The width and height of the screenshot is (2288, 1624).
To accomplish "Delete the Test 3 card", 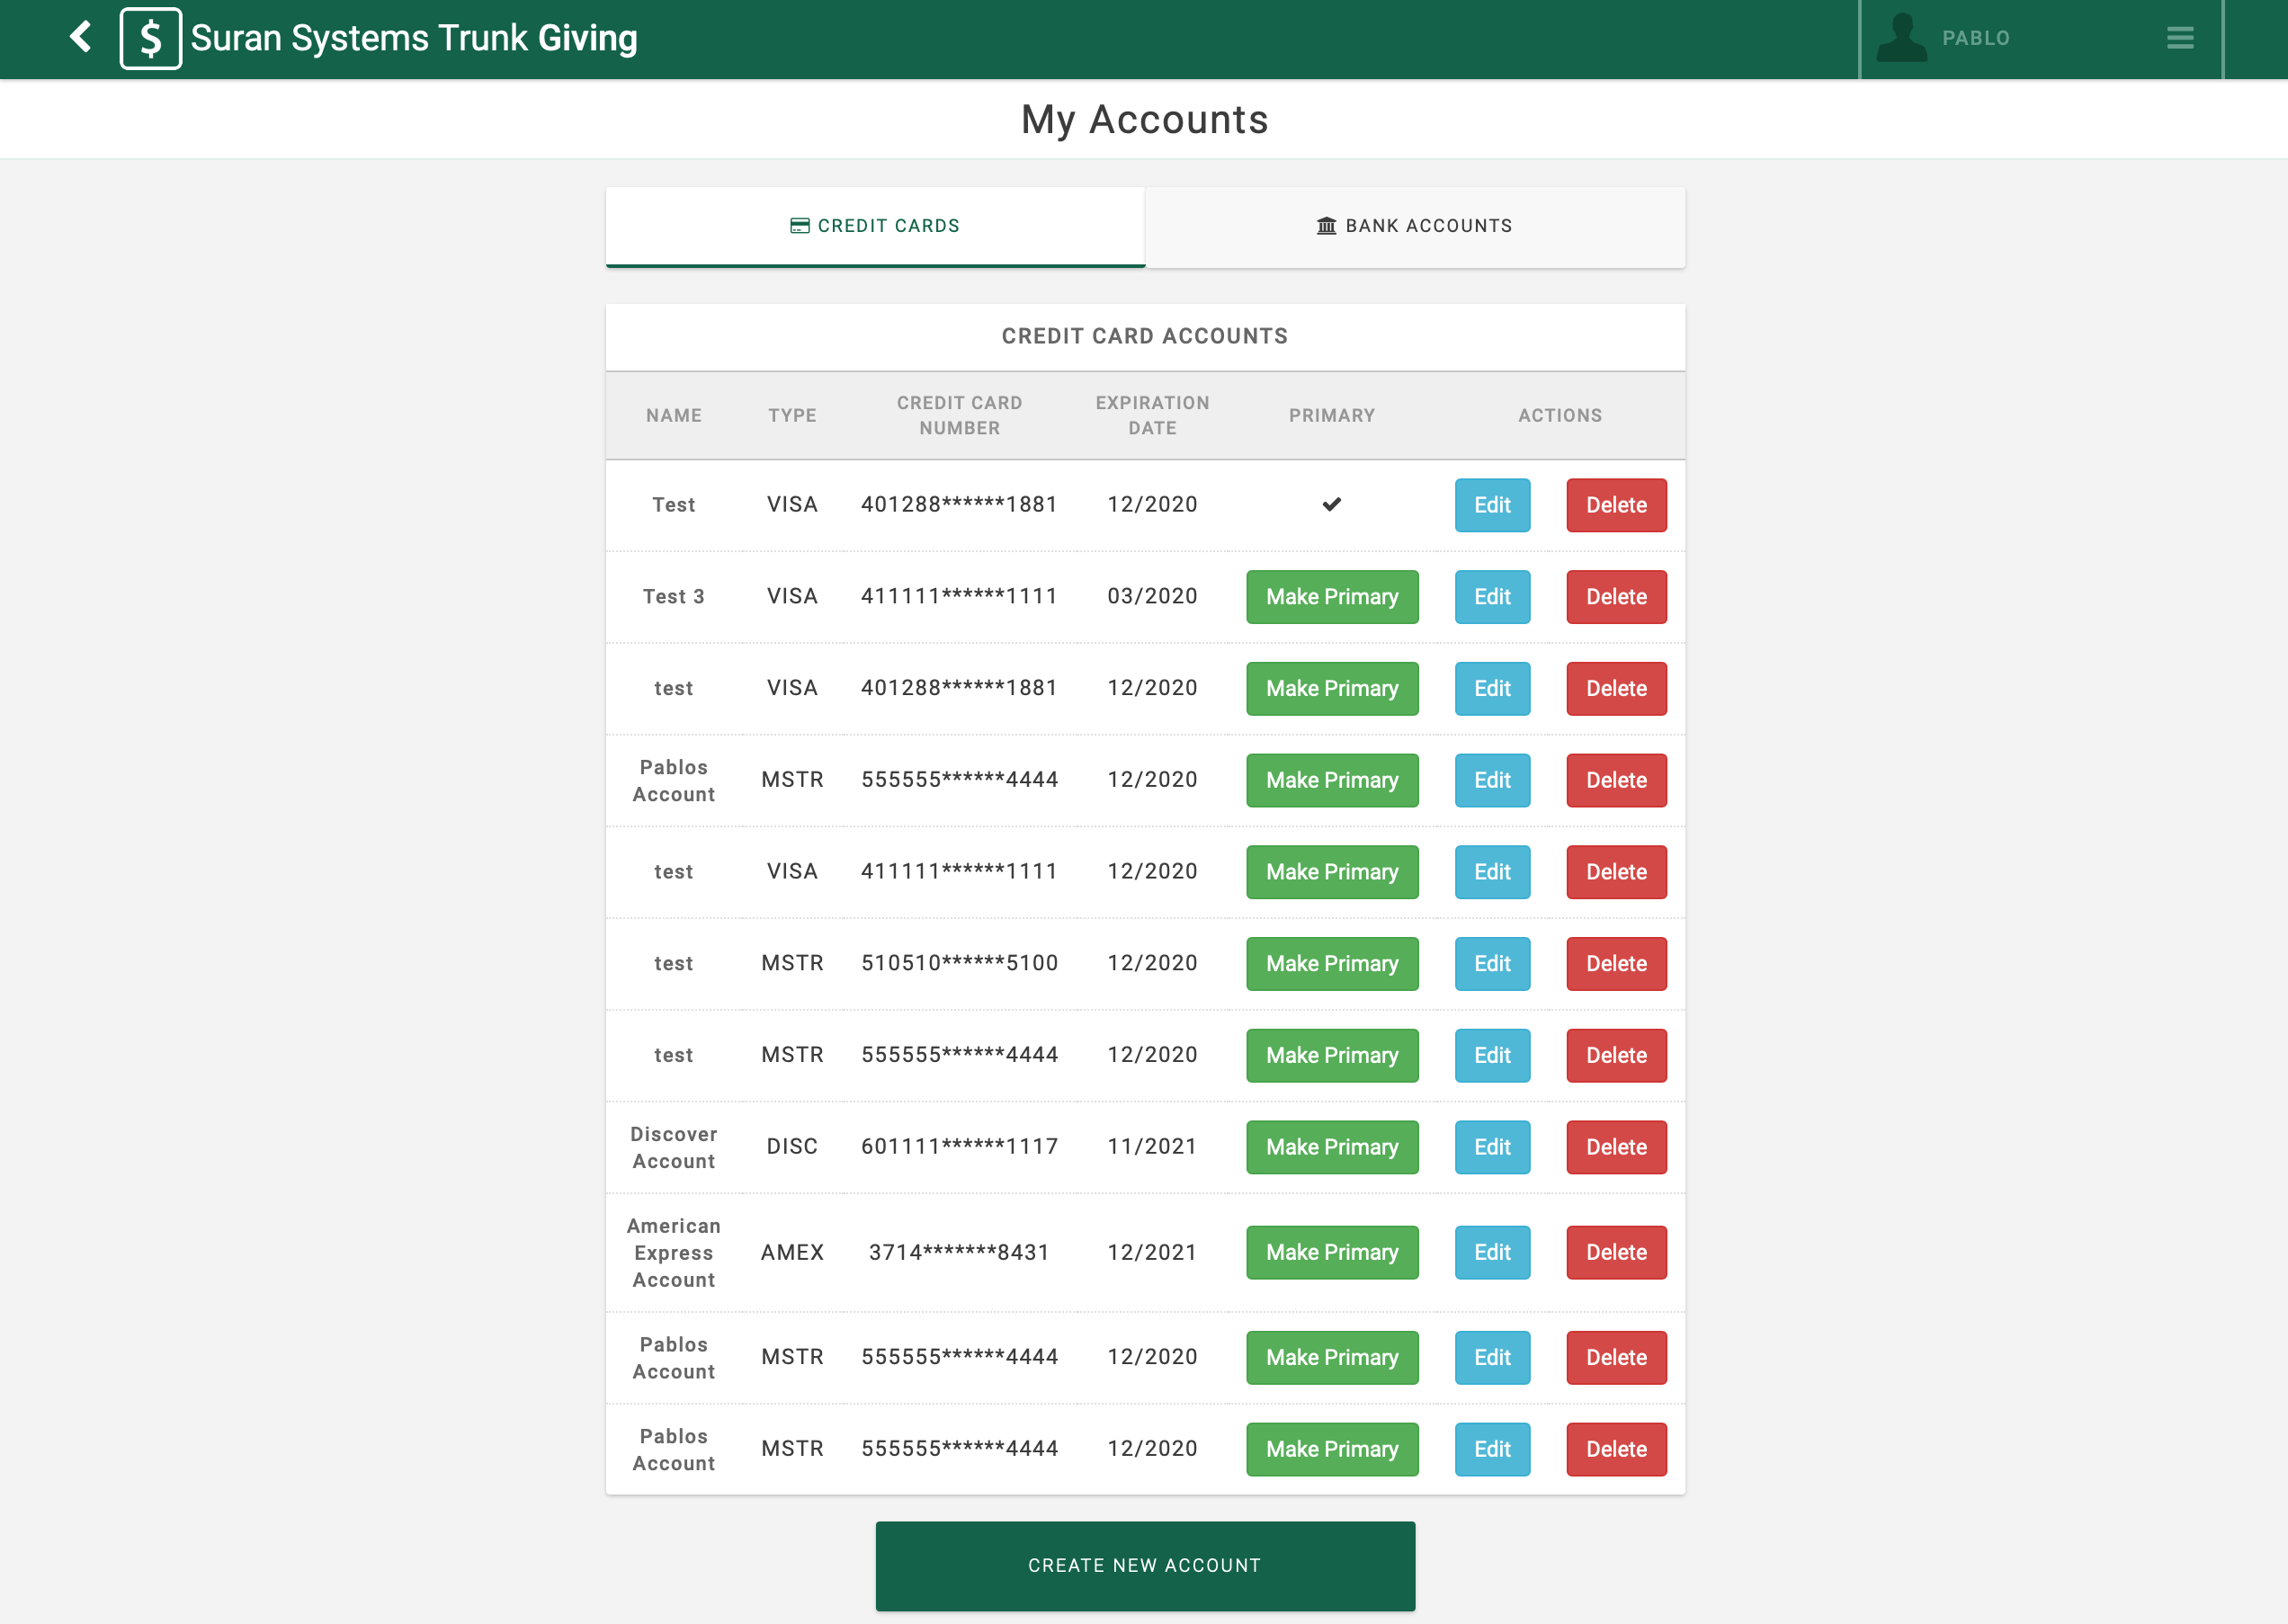I will pyautogui.click(x=1615, y=597).
